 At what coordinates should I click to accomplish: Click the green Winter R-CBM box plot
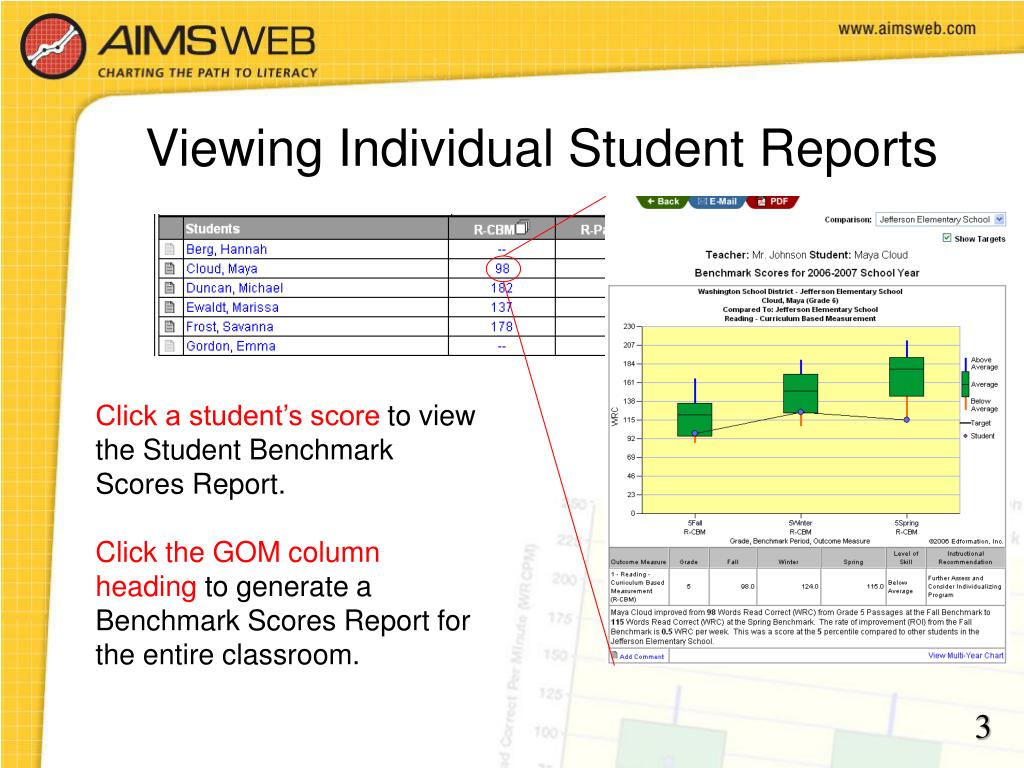pos(801,393)
